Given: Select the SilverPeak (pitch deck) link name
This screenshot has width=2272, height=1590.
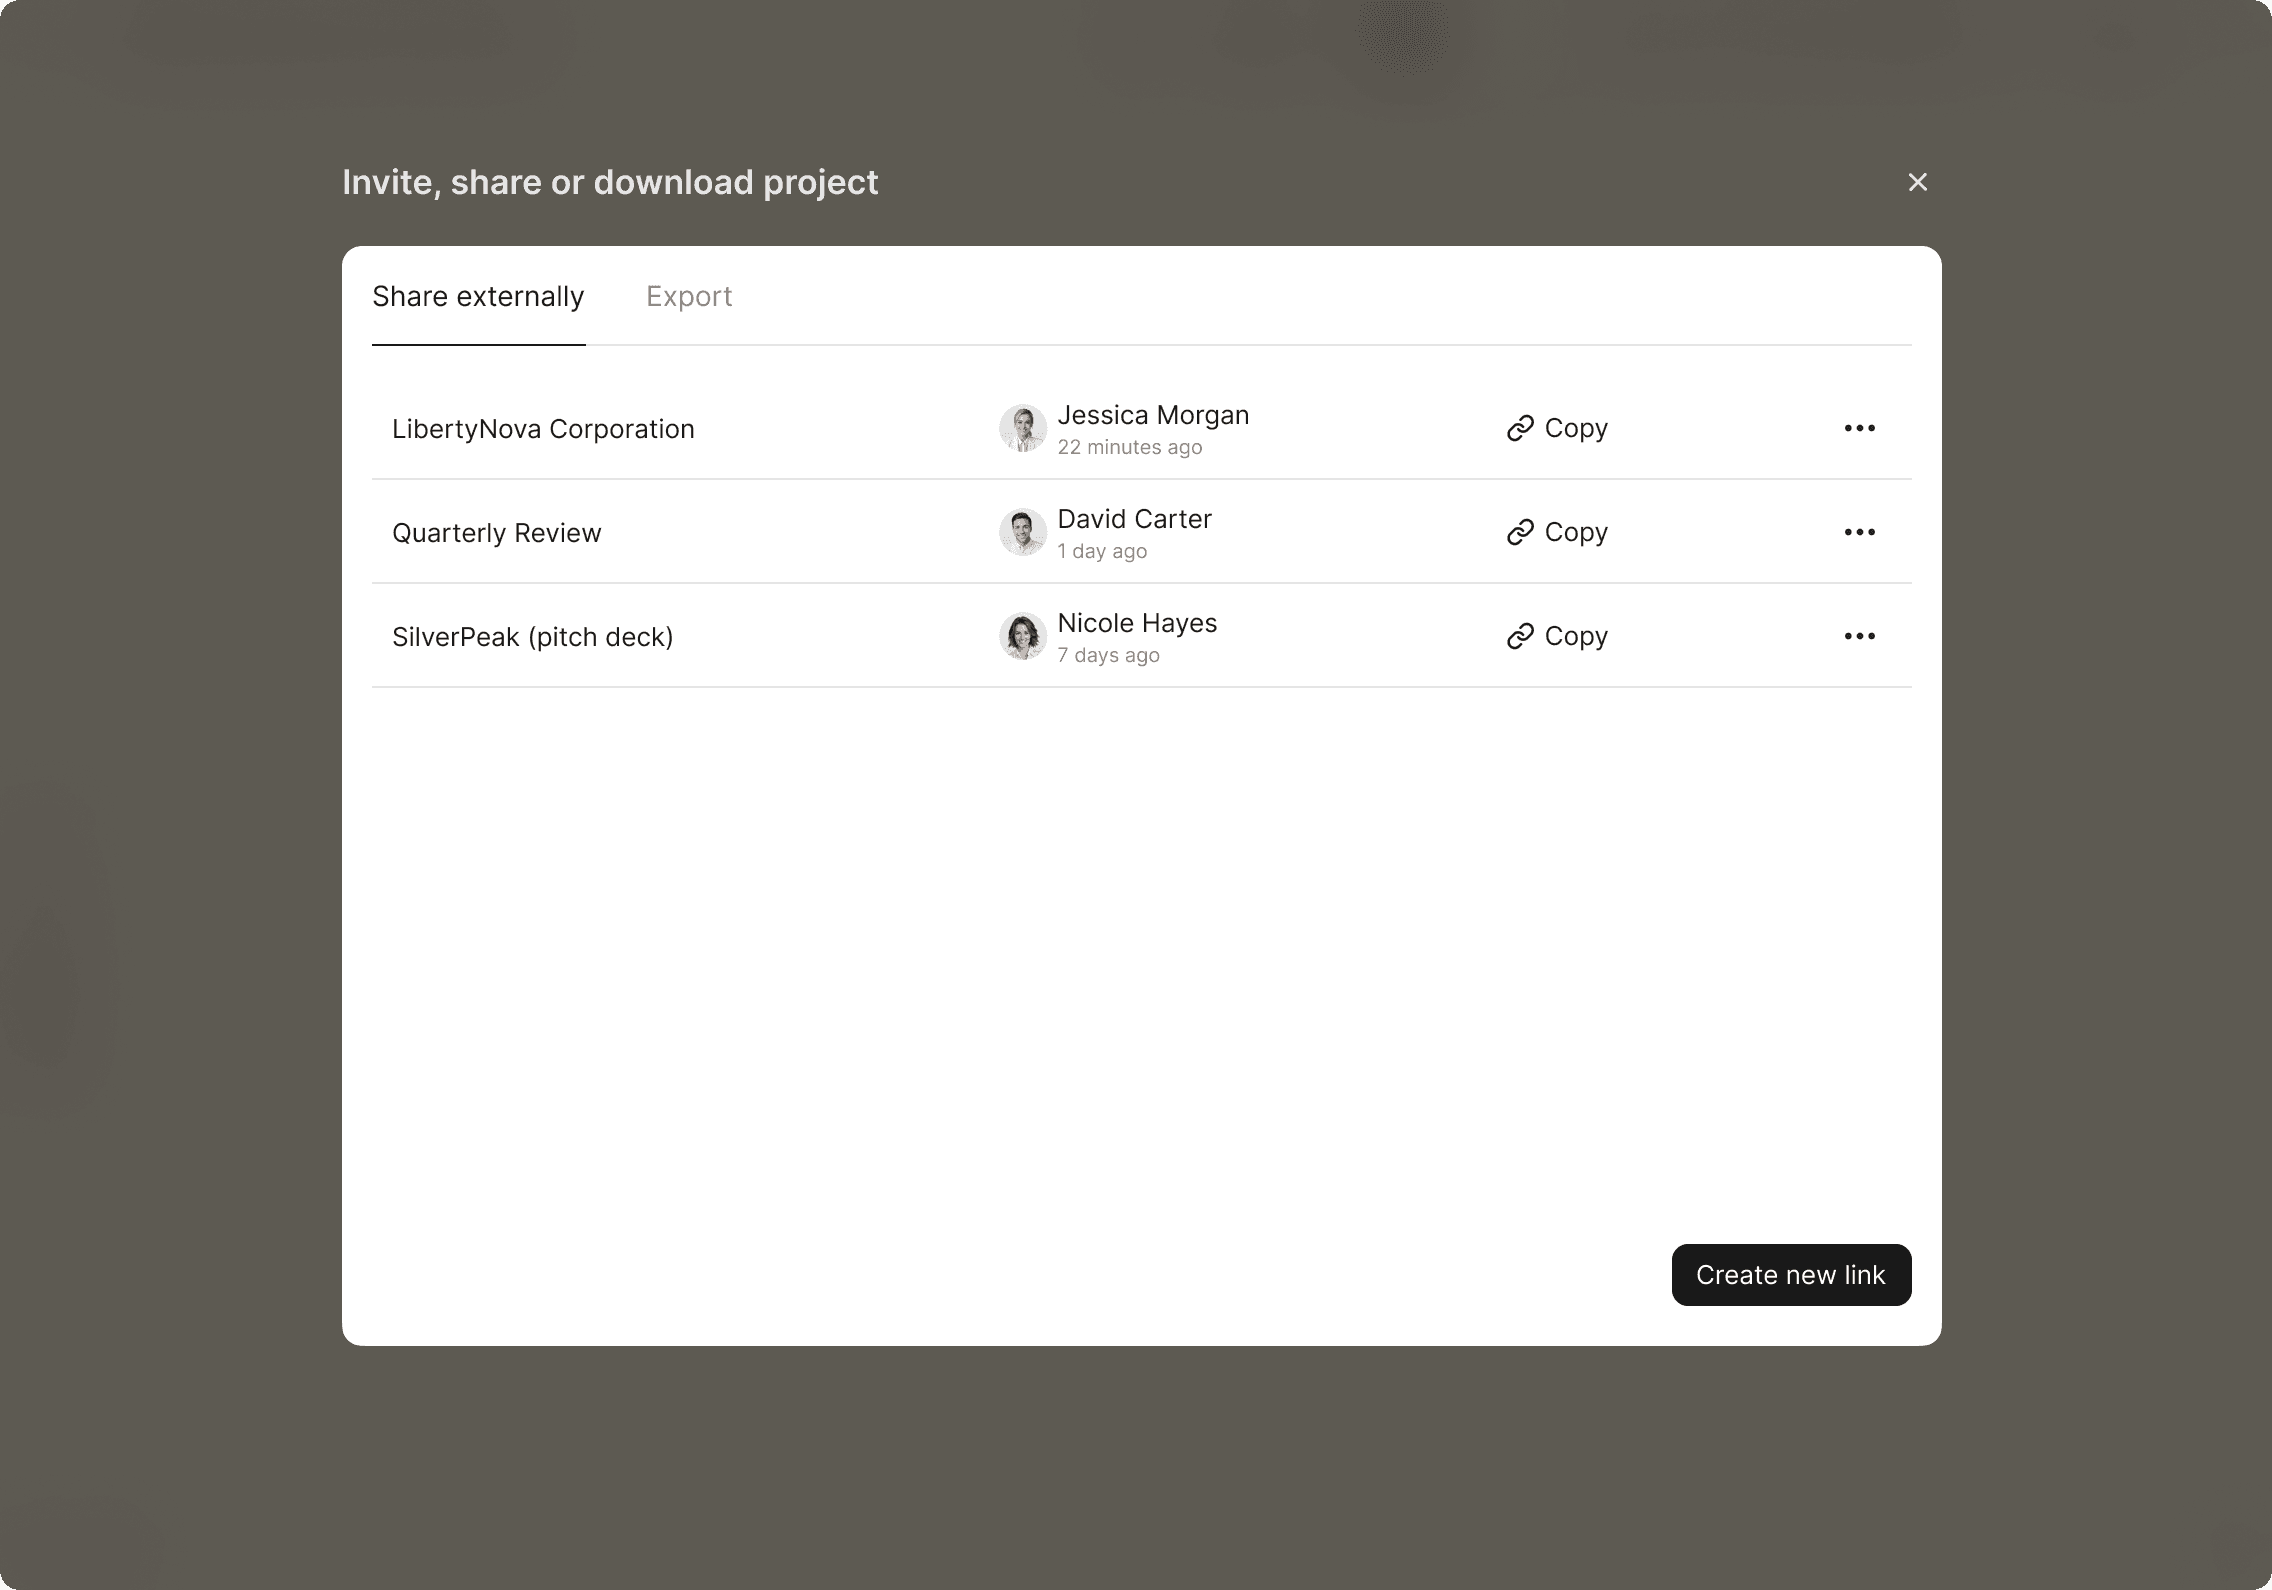Looking at the screenshot, I should coord(532,637).
